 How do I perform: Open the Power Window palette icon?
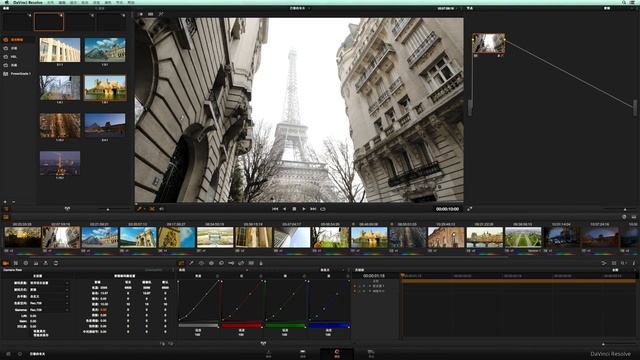tap(201, 263)
